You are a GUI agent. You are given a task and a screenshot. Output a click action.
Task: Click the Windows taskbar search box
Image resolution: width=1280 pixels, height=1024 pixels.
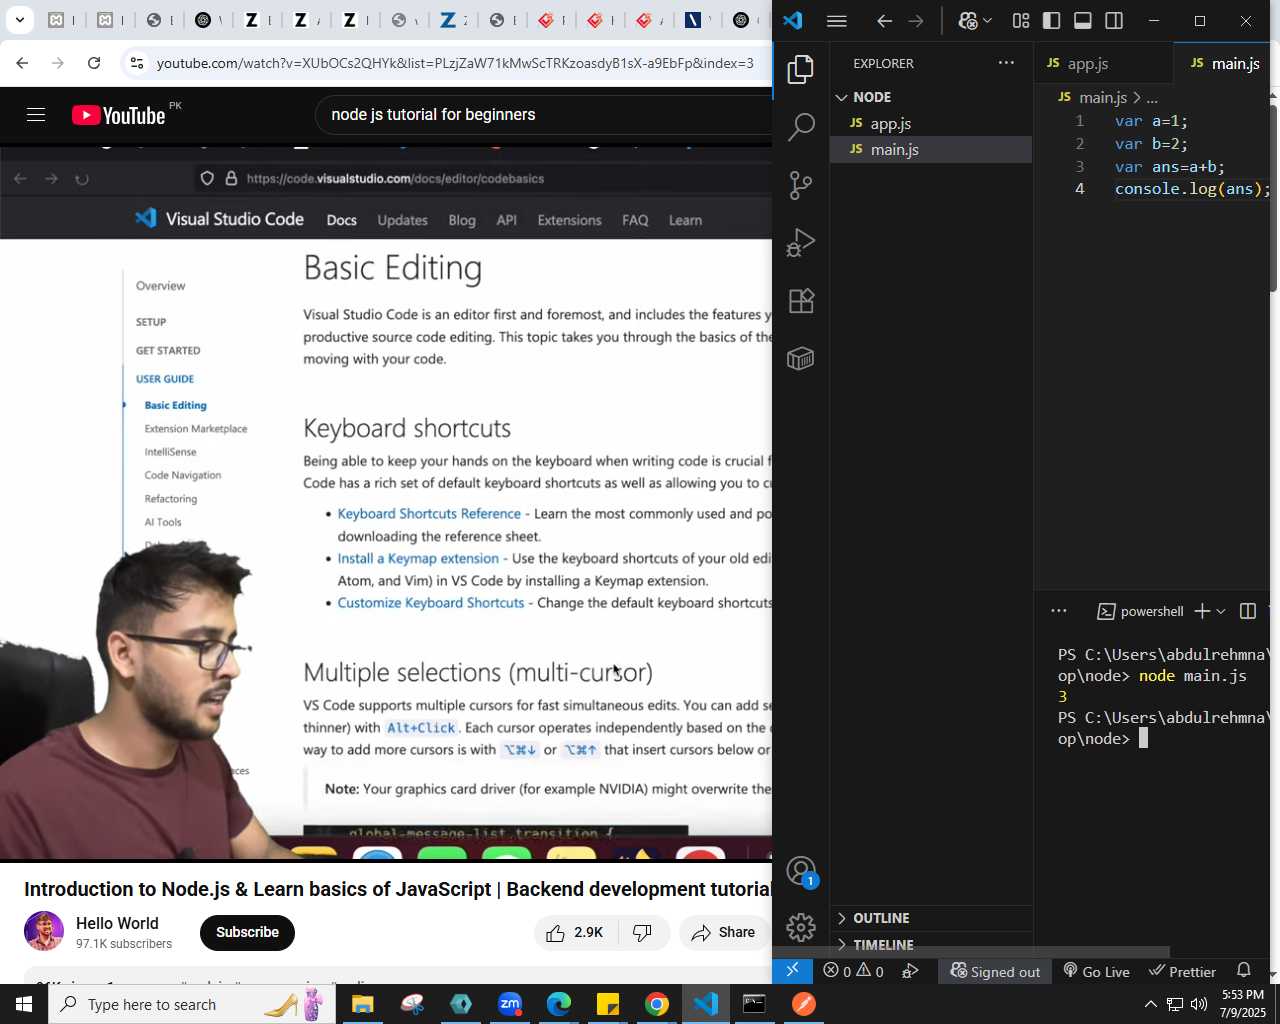(191, 1004)
